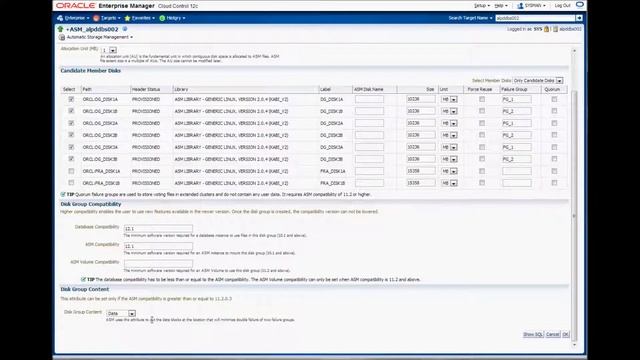Check Select for ORCL:FRA_DISK1B
Image resolution: width=640 pixels, height=360 pixels.
tap(71, 183)
